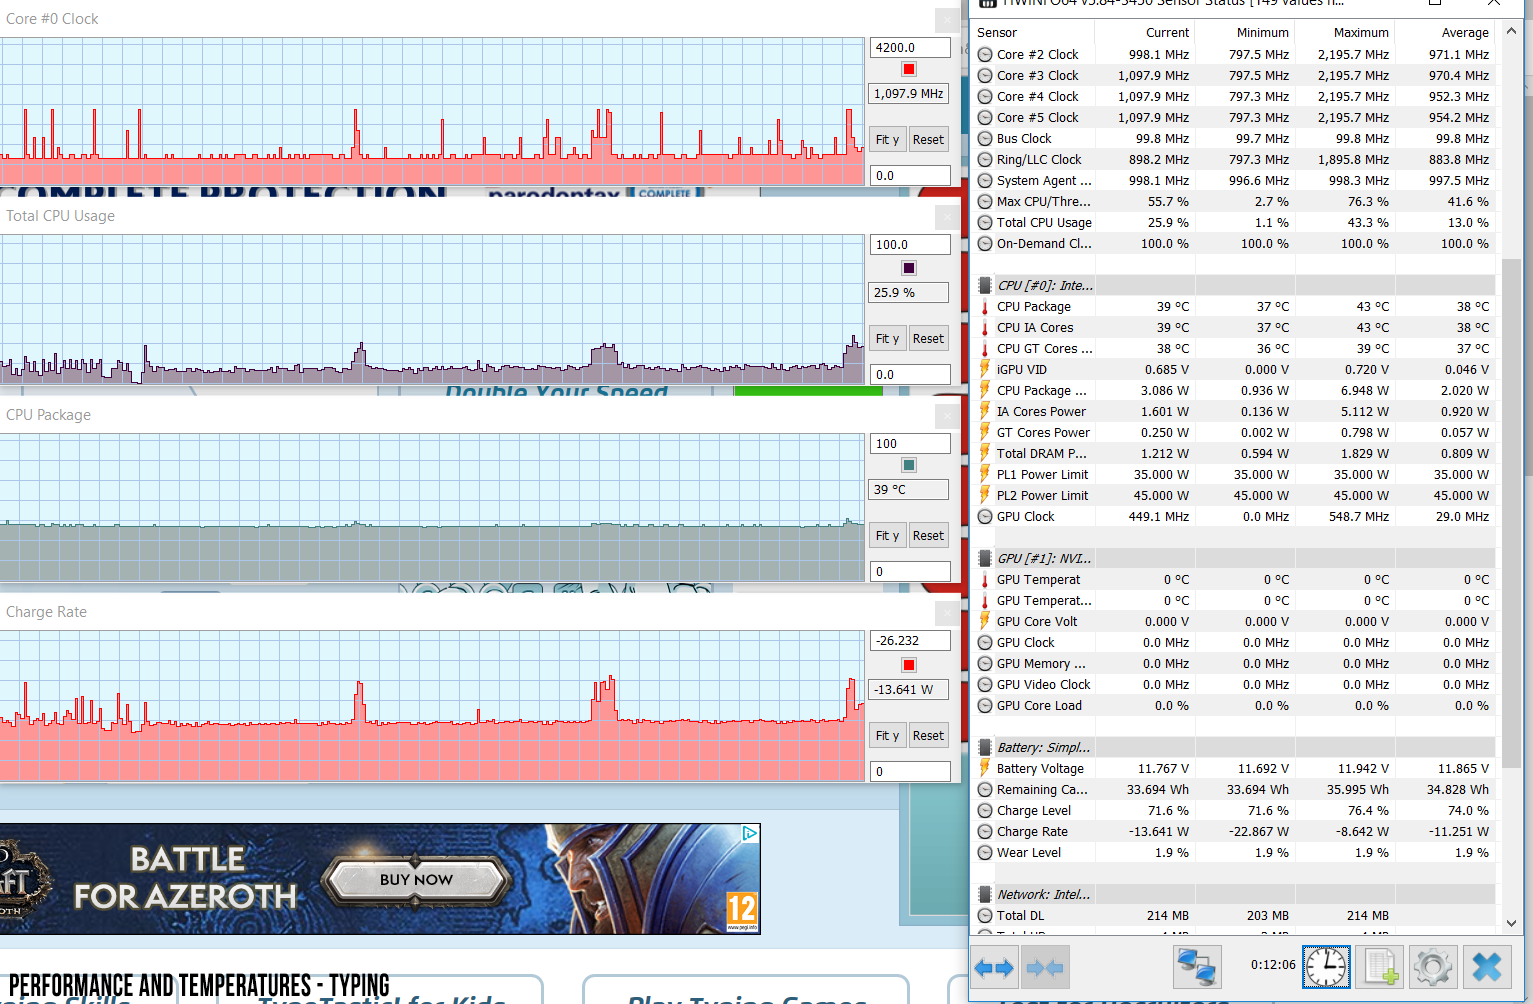Click Reset in Core #0 Clock graph

(x=928, y=140)
